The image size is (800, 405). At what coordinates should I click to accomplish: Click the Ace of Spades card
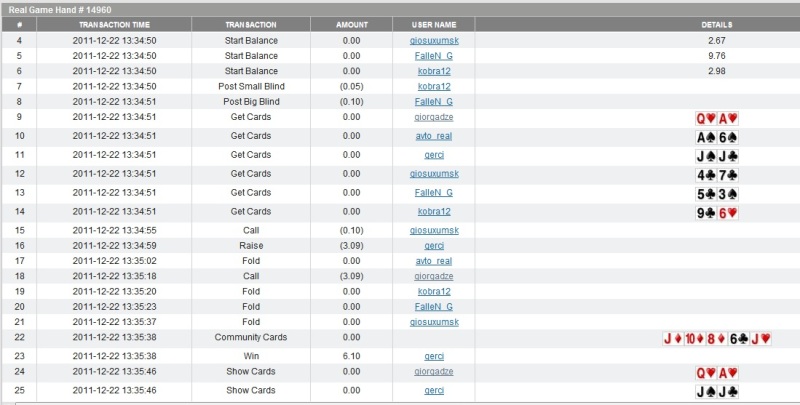[706, 137]
